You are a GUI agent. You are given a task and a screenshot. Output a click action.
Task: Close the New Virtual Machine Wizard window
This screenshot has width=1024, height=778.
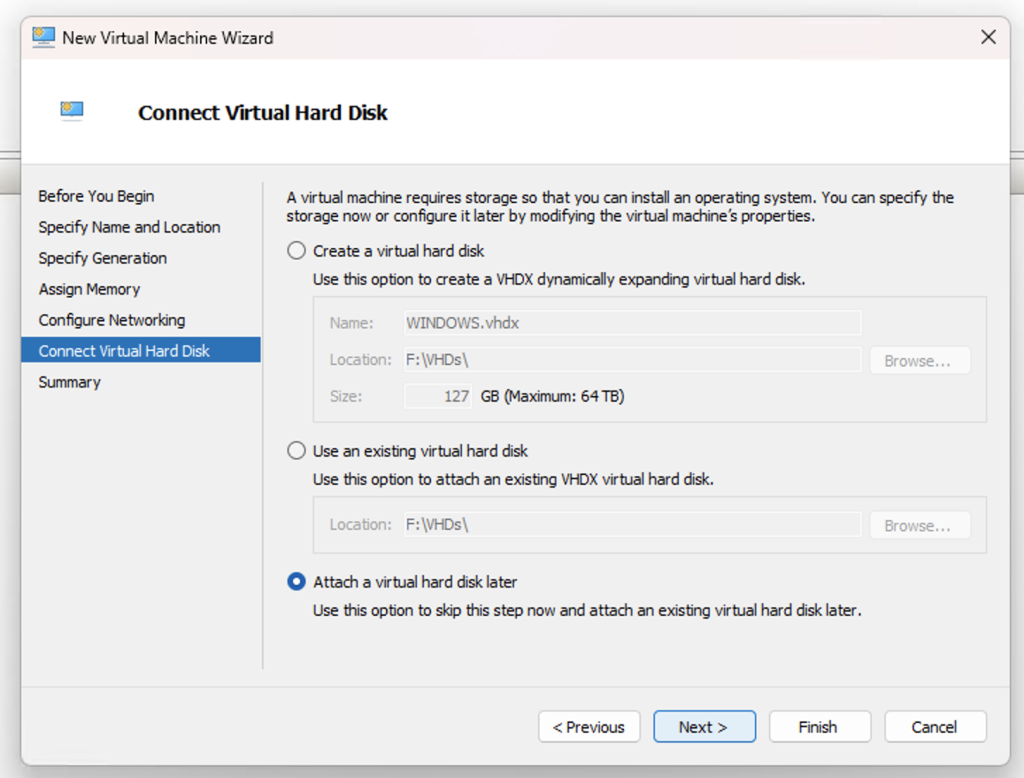tap(988, 37)
